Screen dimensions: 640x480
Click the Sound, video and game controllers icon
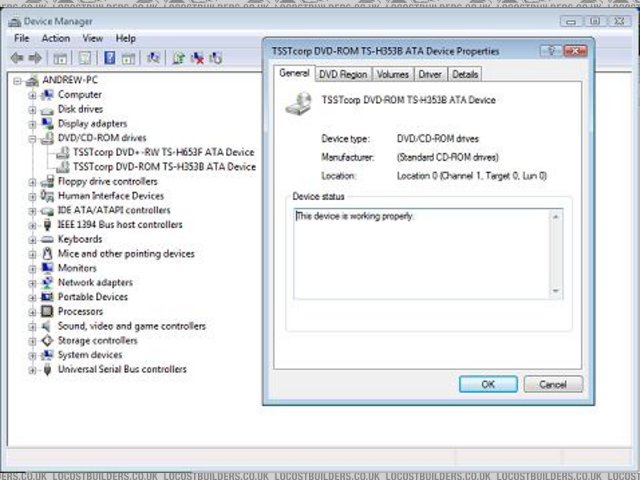tap(47, 326)
